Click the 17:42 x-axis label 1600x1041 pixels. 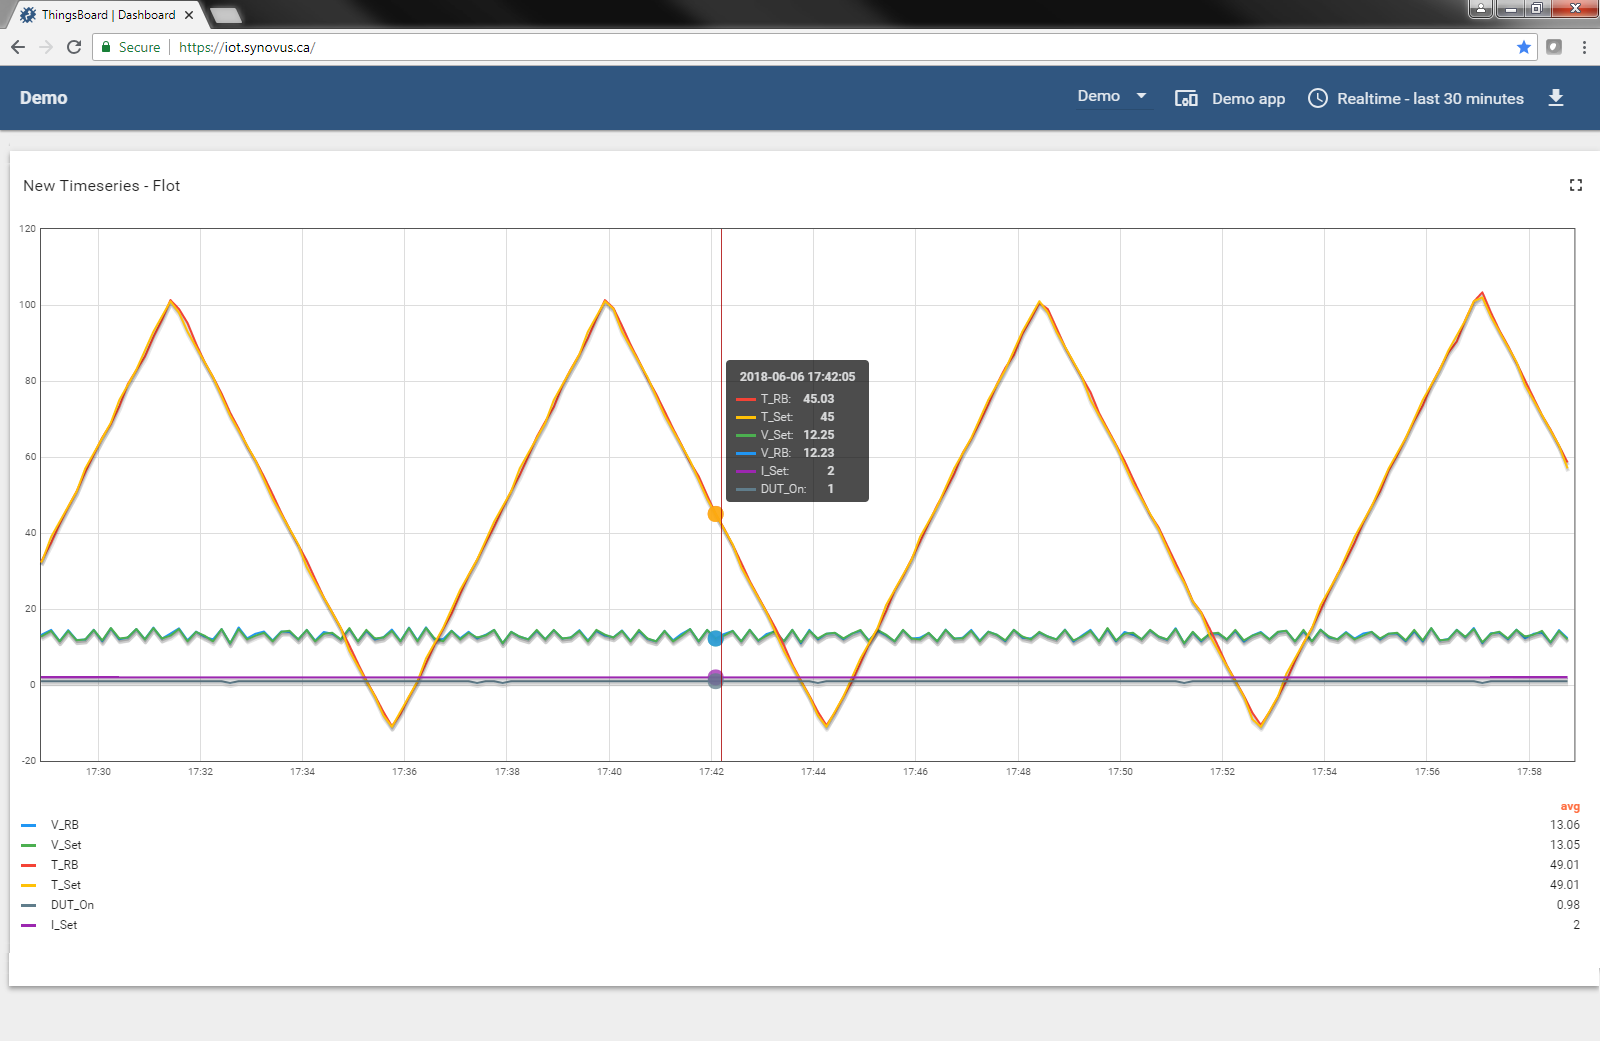coord(711,772)
